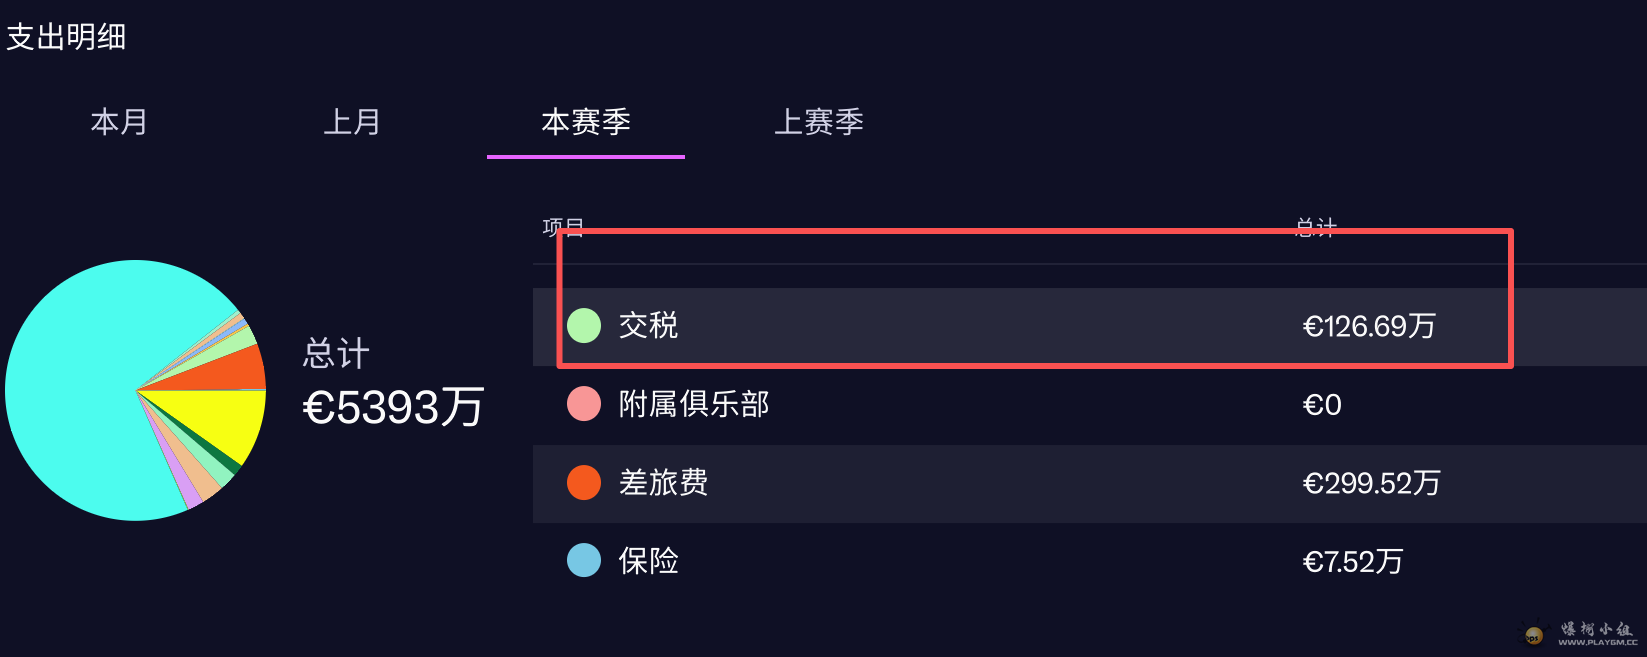Image resolution: width=1647 pixels, height=657 pixels.
Task: Click the €5393万 total figure
Action: [x=393, y=407]
